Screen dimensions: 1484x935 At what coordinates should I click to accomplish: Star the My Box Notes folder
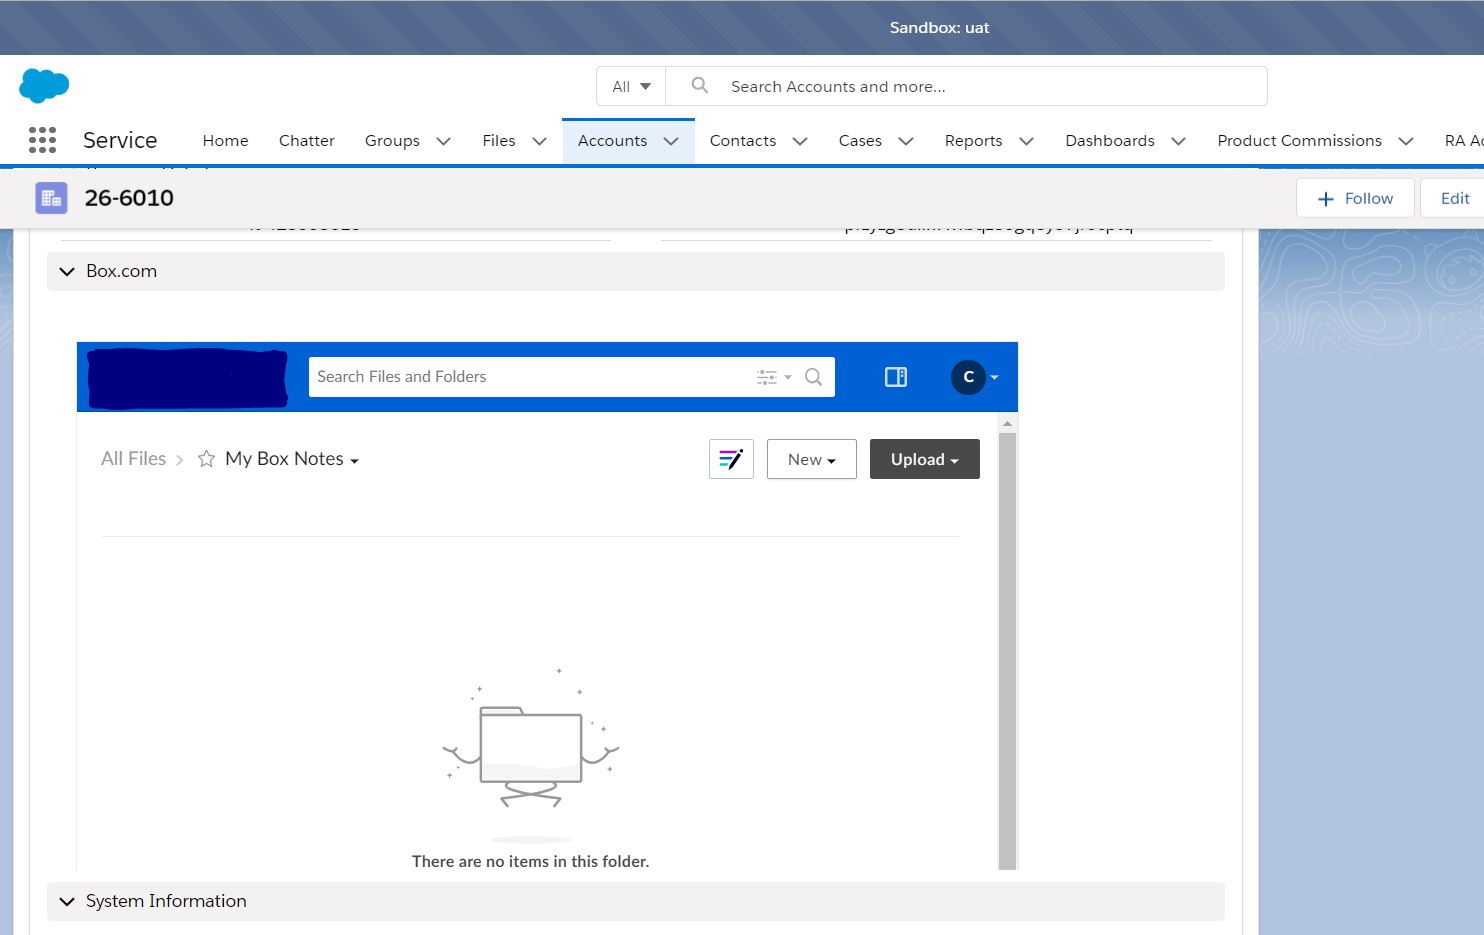206,459
